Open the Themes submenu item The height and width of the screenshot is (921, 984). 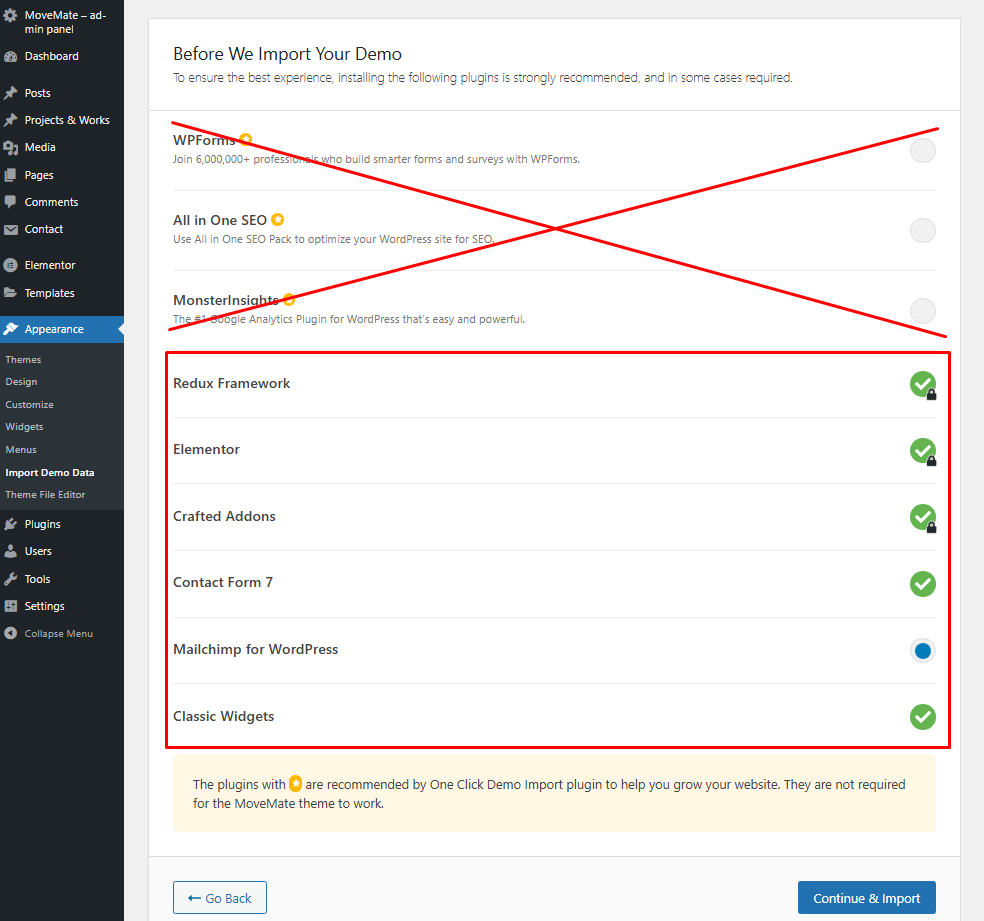[x=23, y=359]
